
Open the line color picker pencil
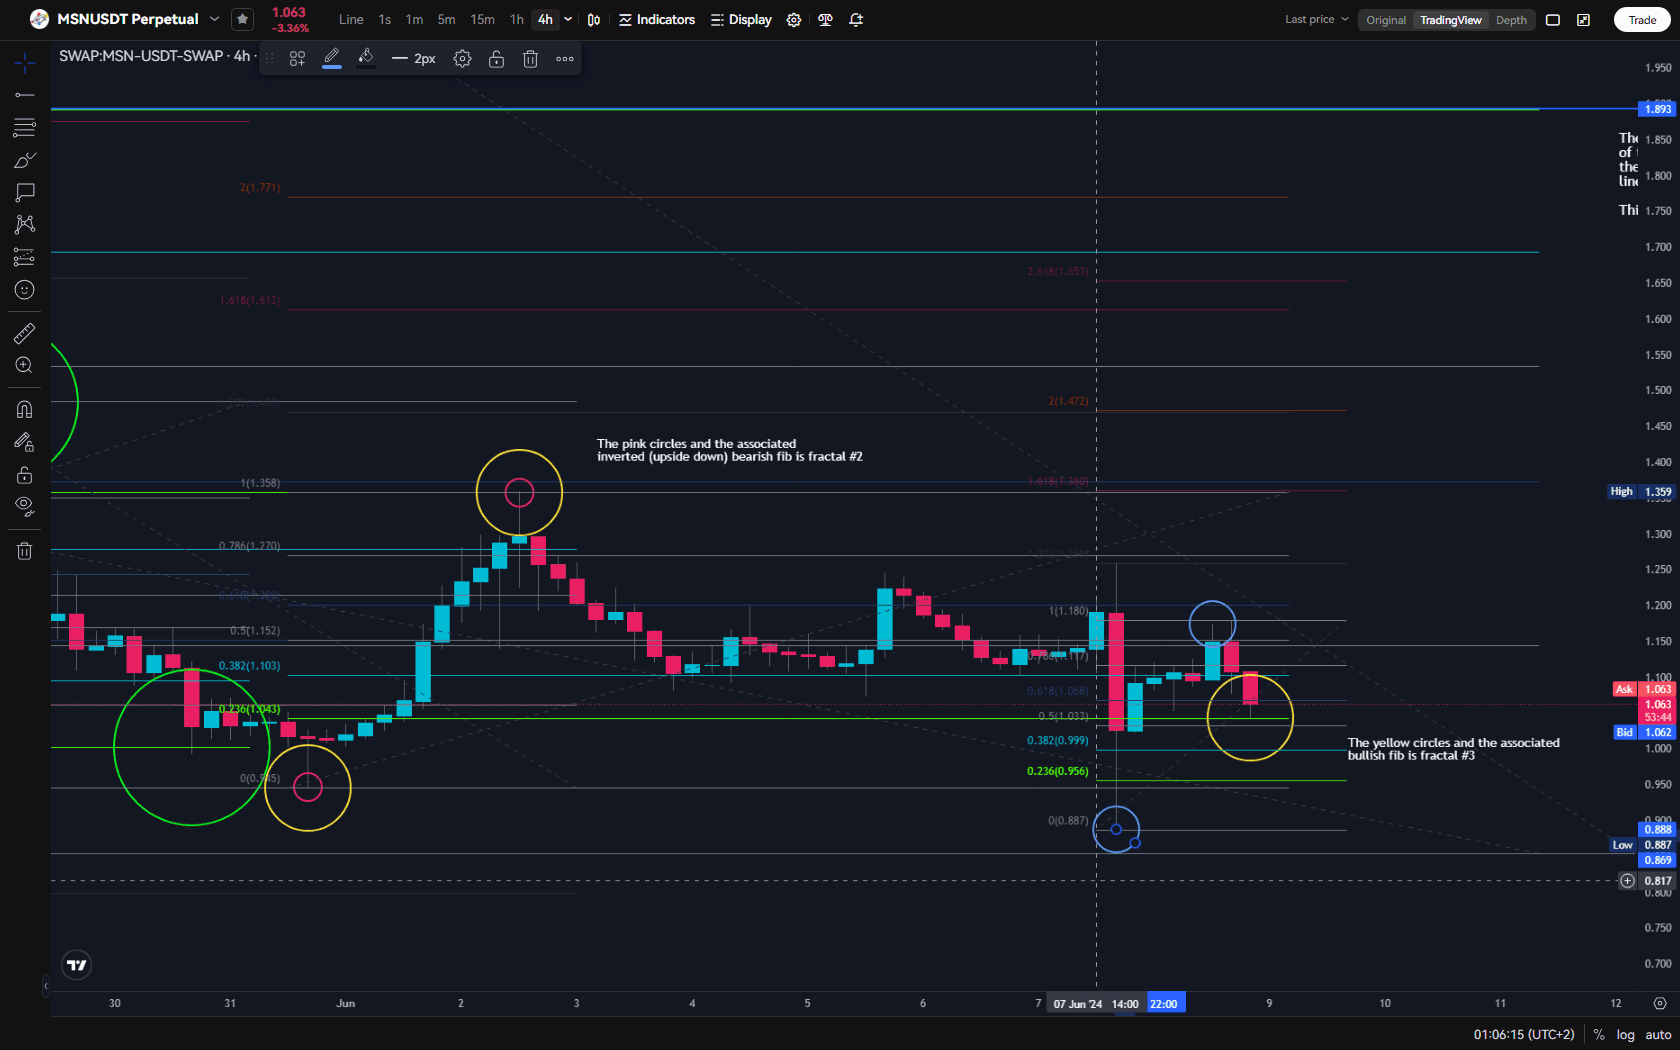click(x=332, y=59)
